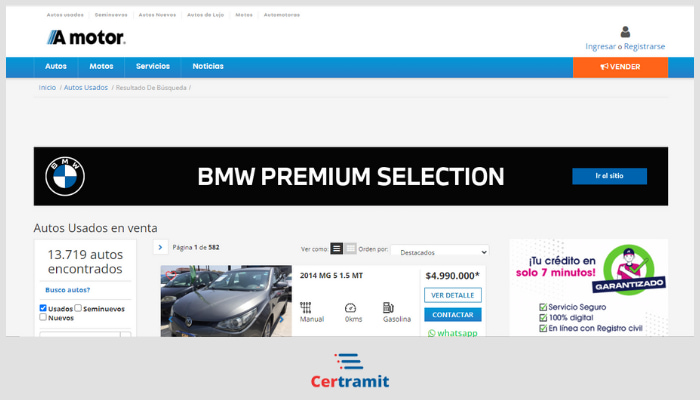Screen dimensions: 700x400
Task: Click the 13.719 autos encontrados text
Action: [x=85, y=262]
